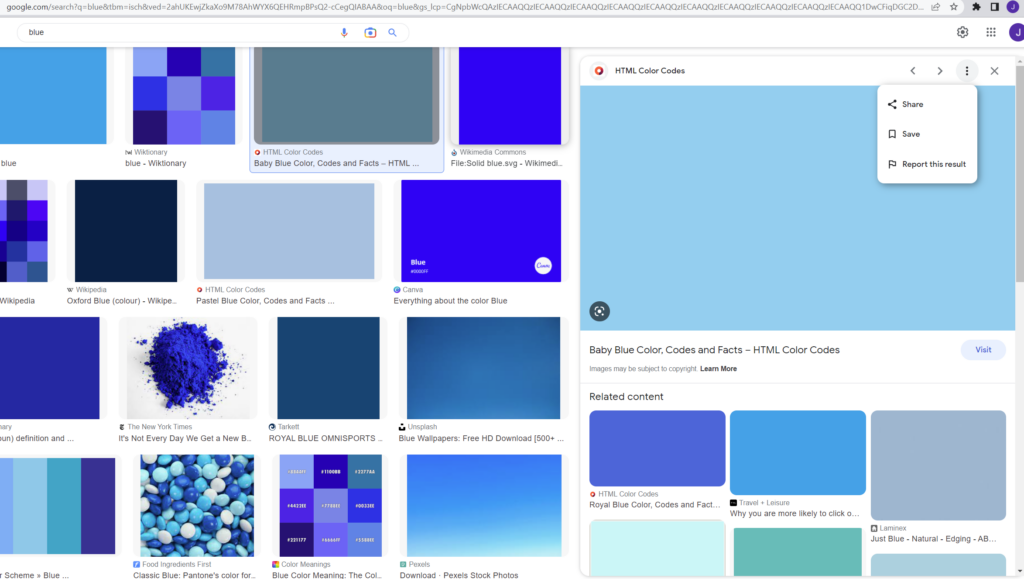Select Share from the options menu

(912, 104)
